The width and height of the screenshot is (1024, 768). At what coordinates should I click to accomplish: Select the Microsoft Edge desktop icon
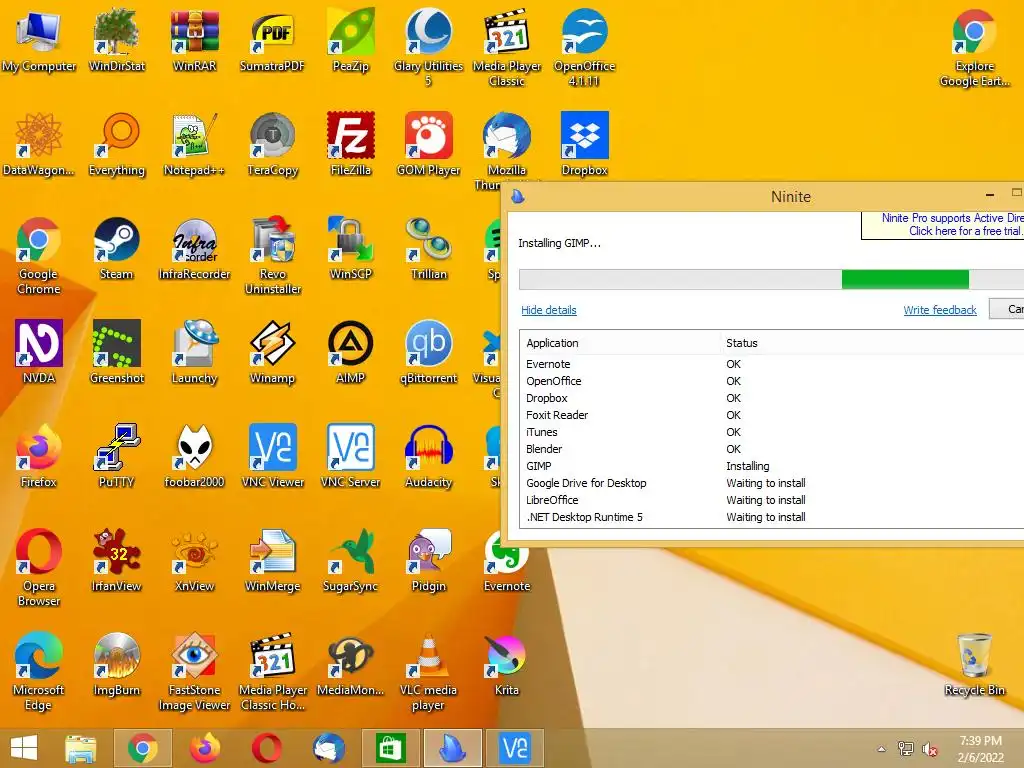[x=39, y=671]
